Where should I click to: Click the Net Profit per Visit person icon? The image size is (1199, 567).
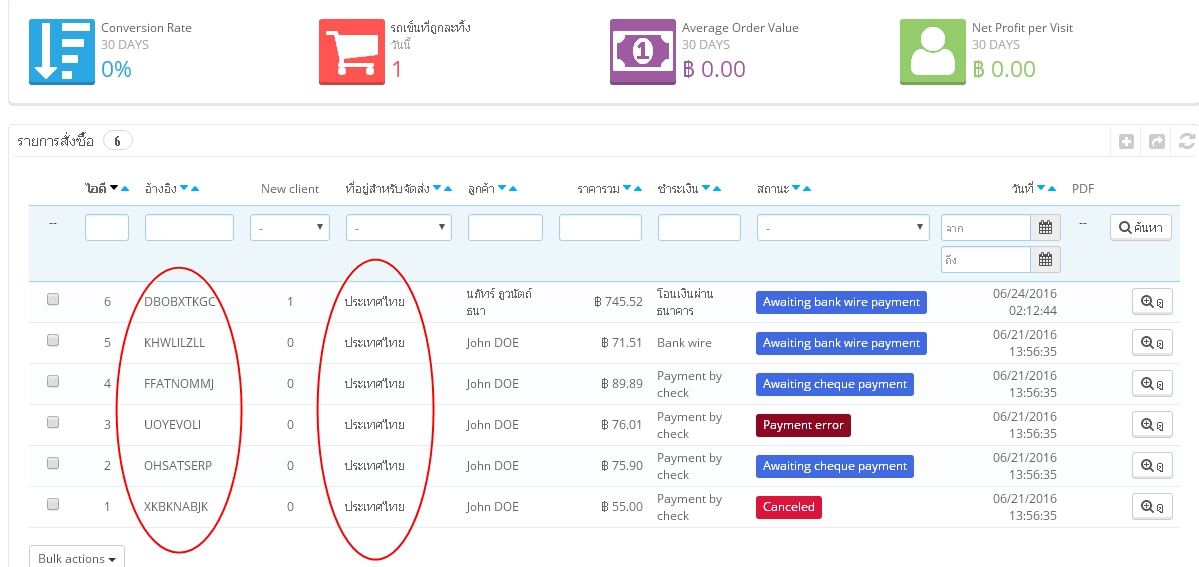tap(933, 51)
